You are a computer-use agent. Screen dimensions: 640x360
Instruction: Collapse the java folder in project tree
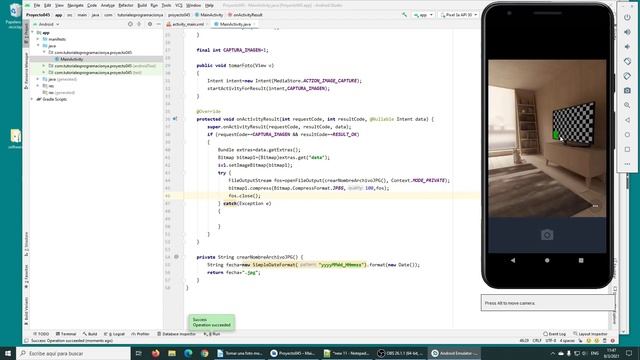pyautogui.click(x=38, y=46)
